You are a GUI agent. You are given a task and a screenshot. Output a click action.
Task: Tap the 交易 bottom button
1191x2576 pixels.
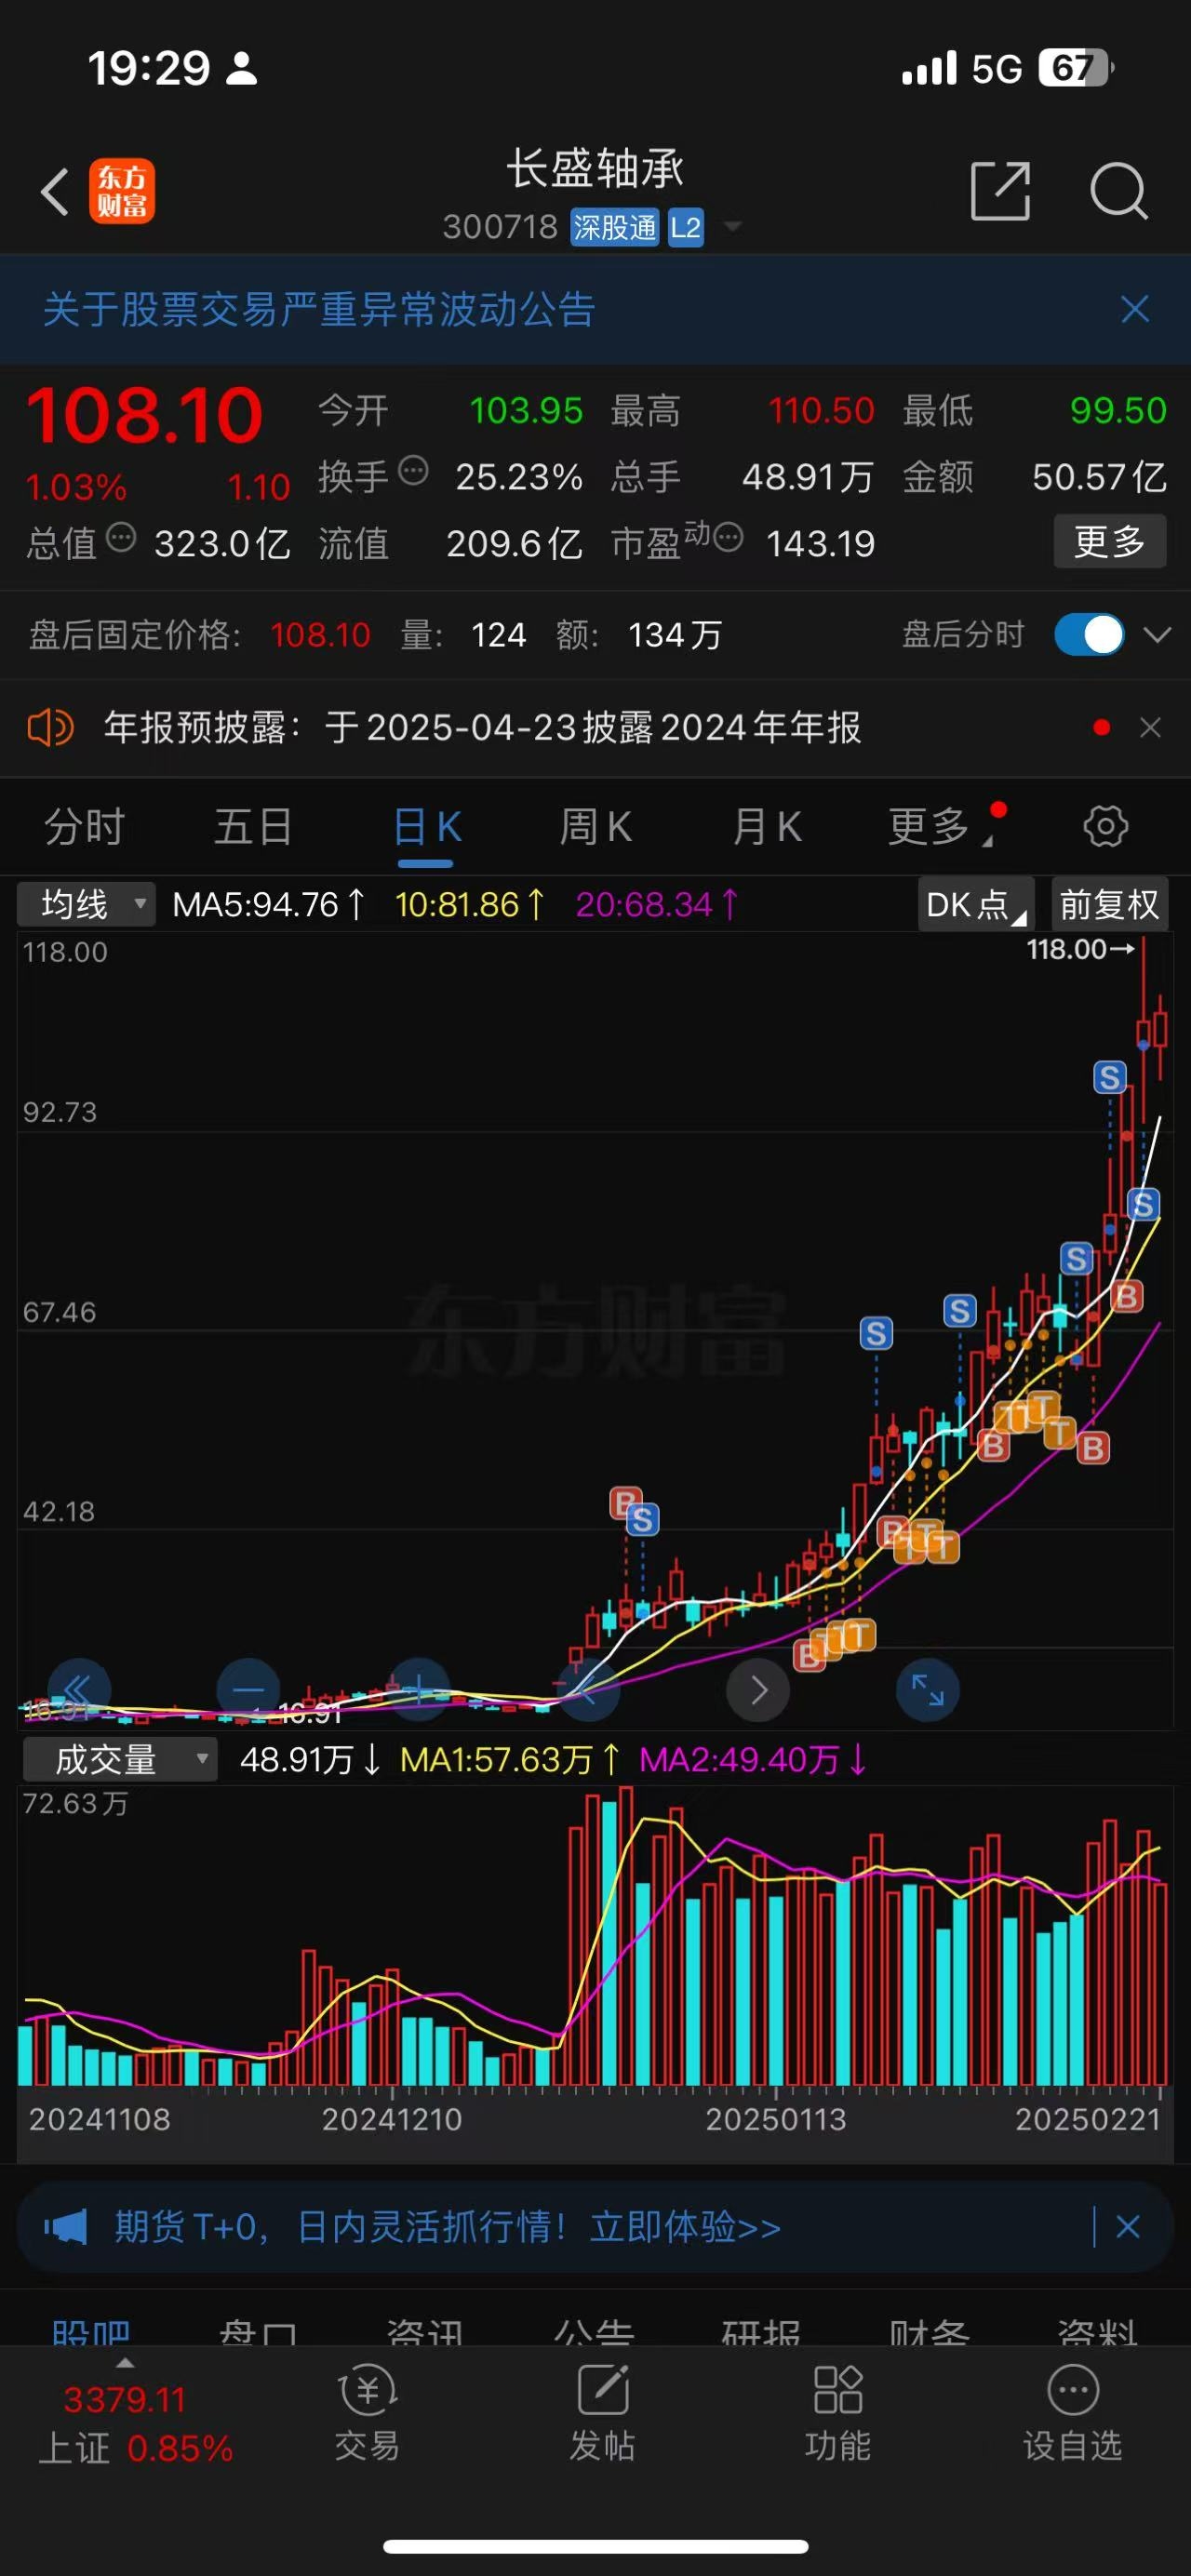(x=367, y=2414)
